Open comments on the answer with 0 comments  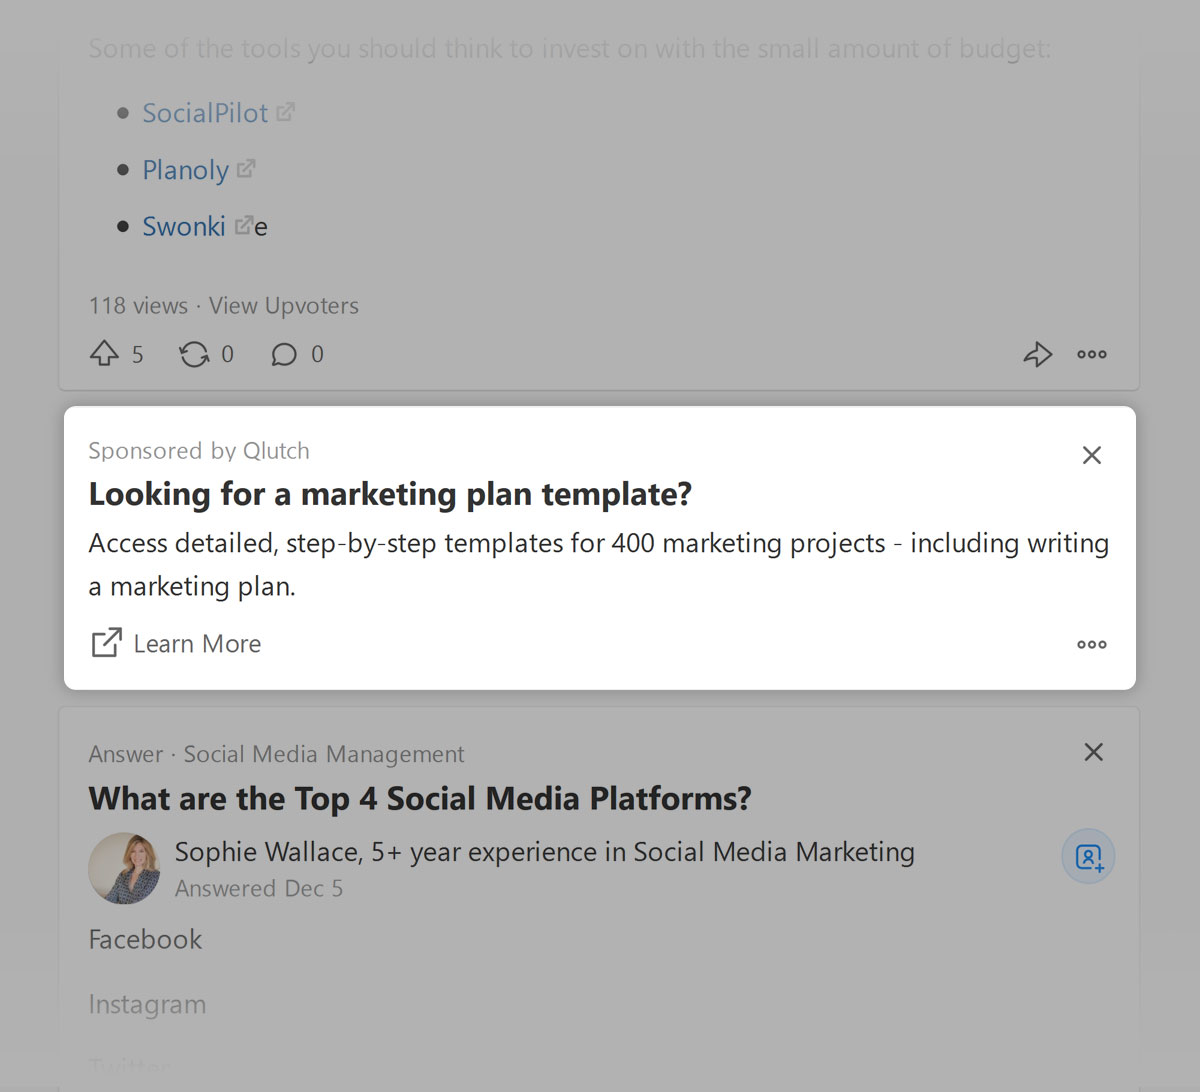tap(284, 354)
